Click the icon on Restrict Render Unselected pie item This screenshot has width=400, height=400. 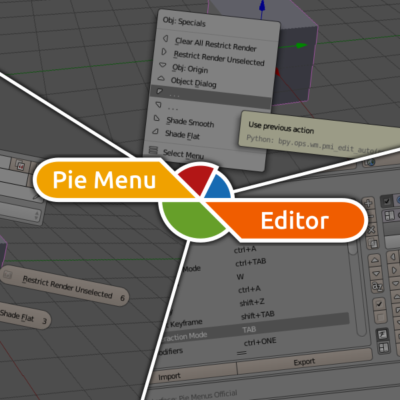click(x=7, y=275)
